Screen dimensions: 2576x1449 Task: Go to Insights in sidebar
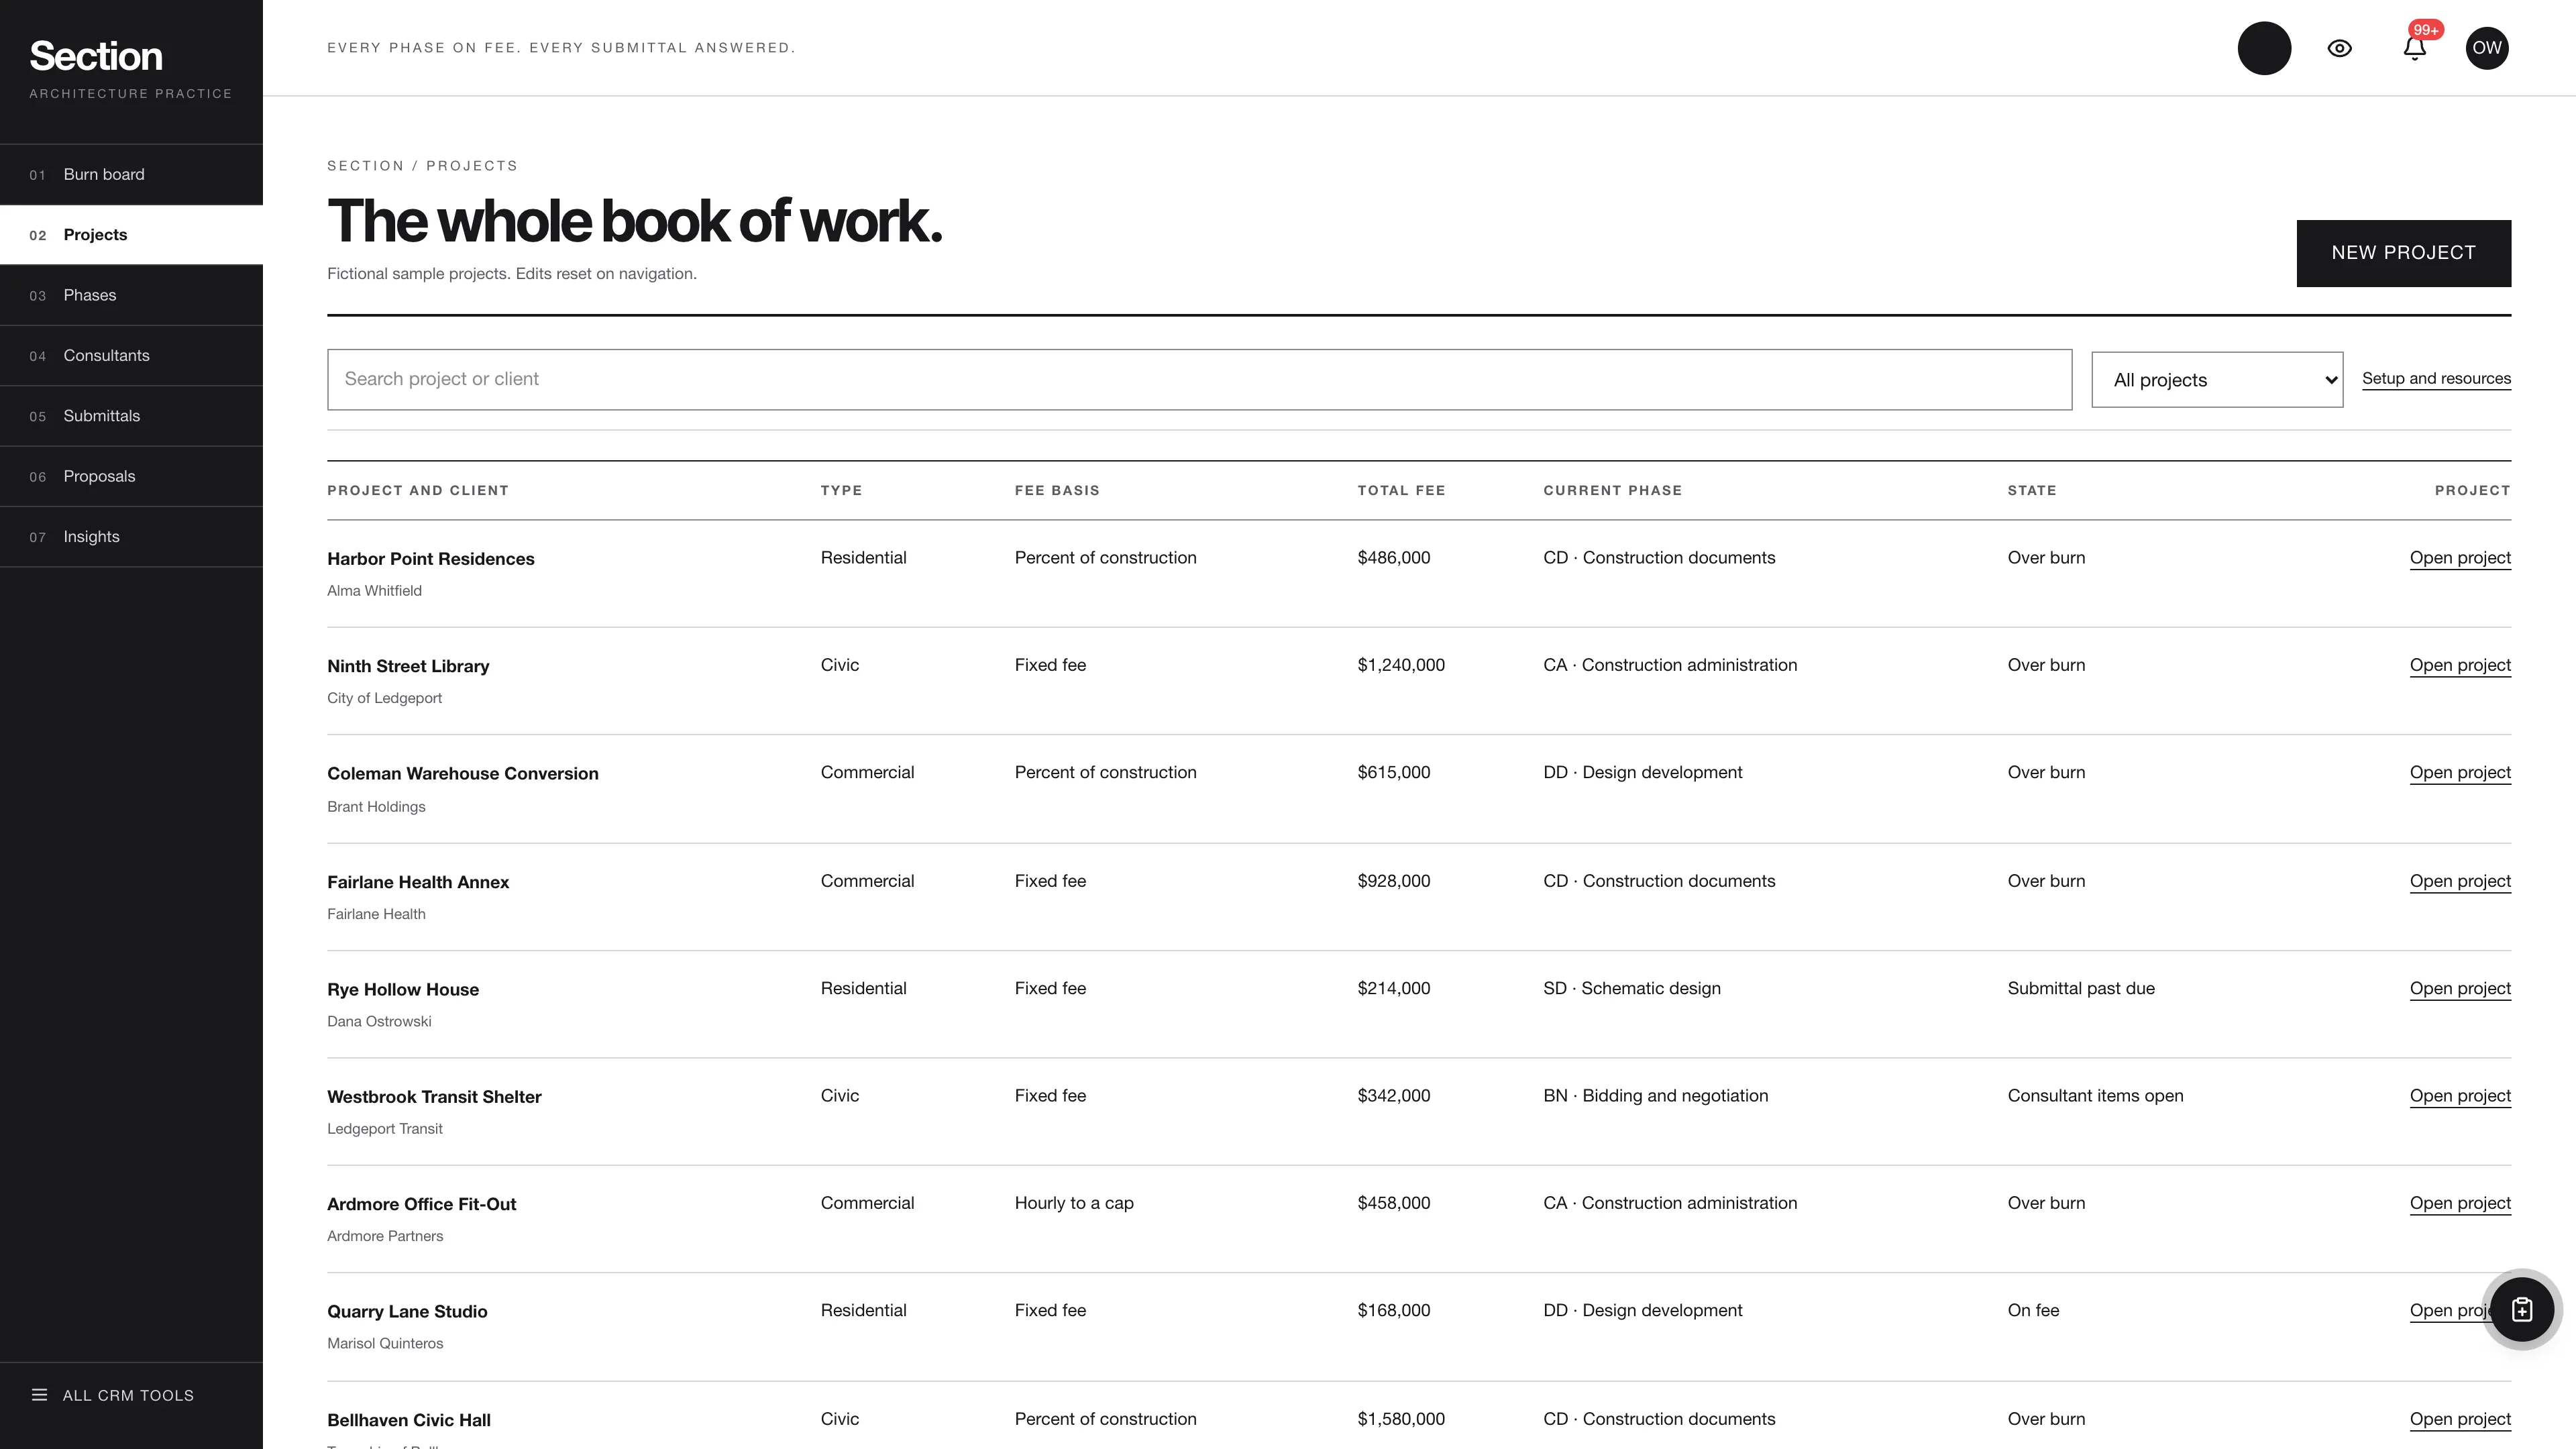point(131,537)
